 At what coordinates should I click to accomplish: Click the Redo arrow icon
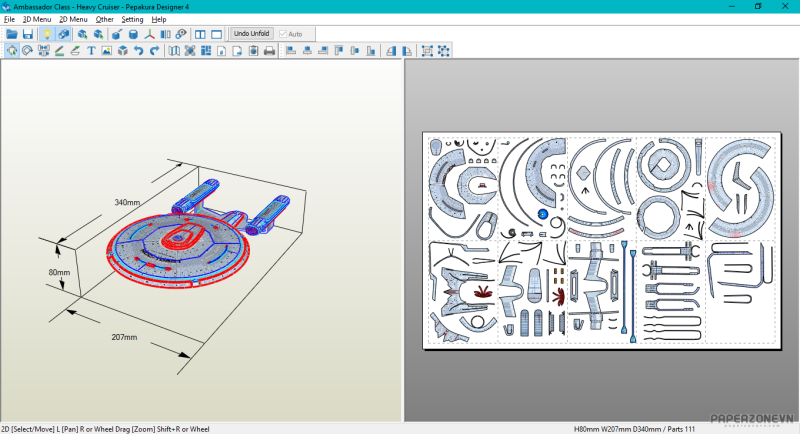154,51
